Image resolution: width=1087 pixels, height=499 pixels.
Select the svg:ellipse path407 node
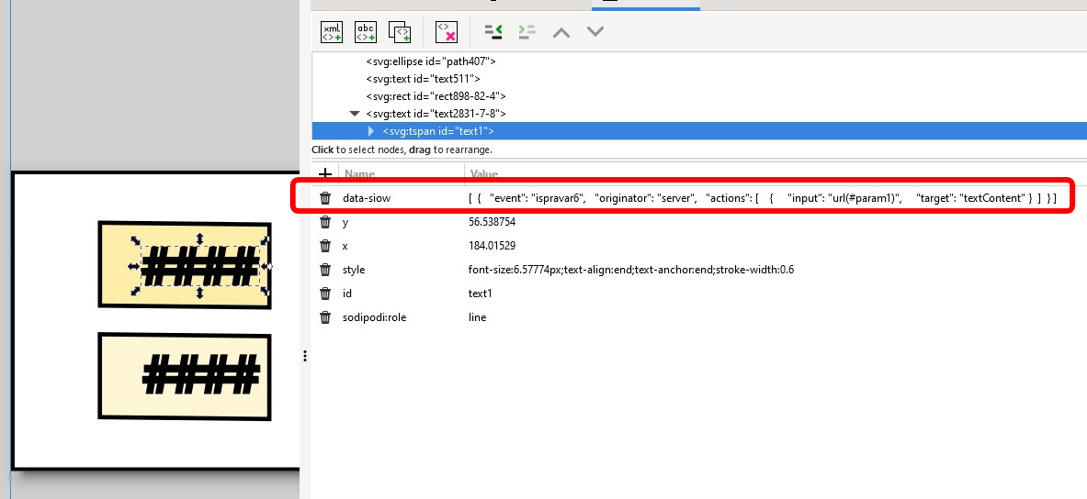[430, 62]
